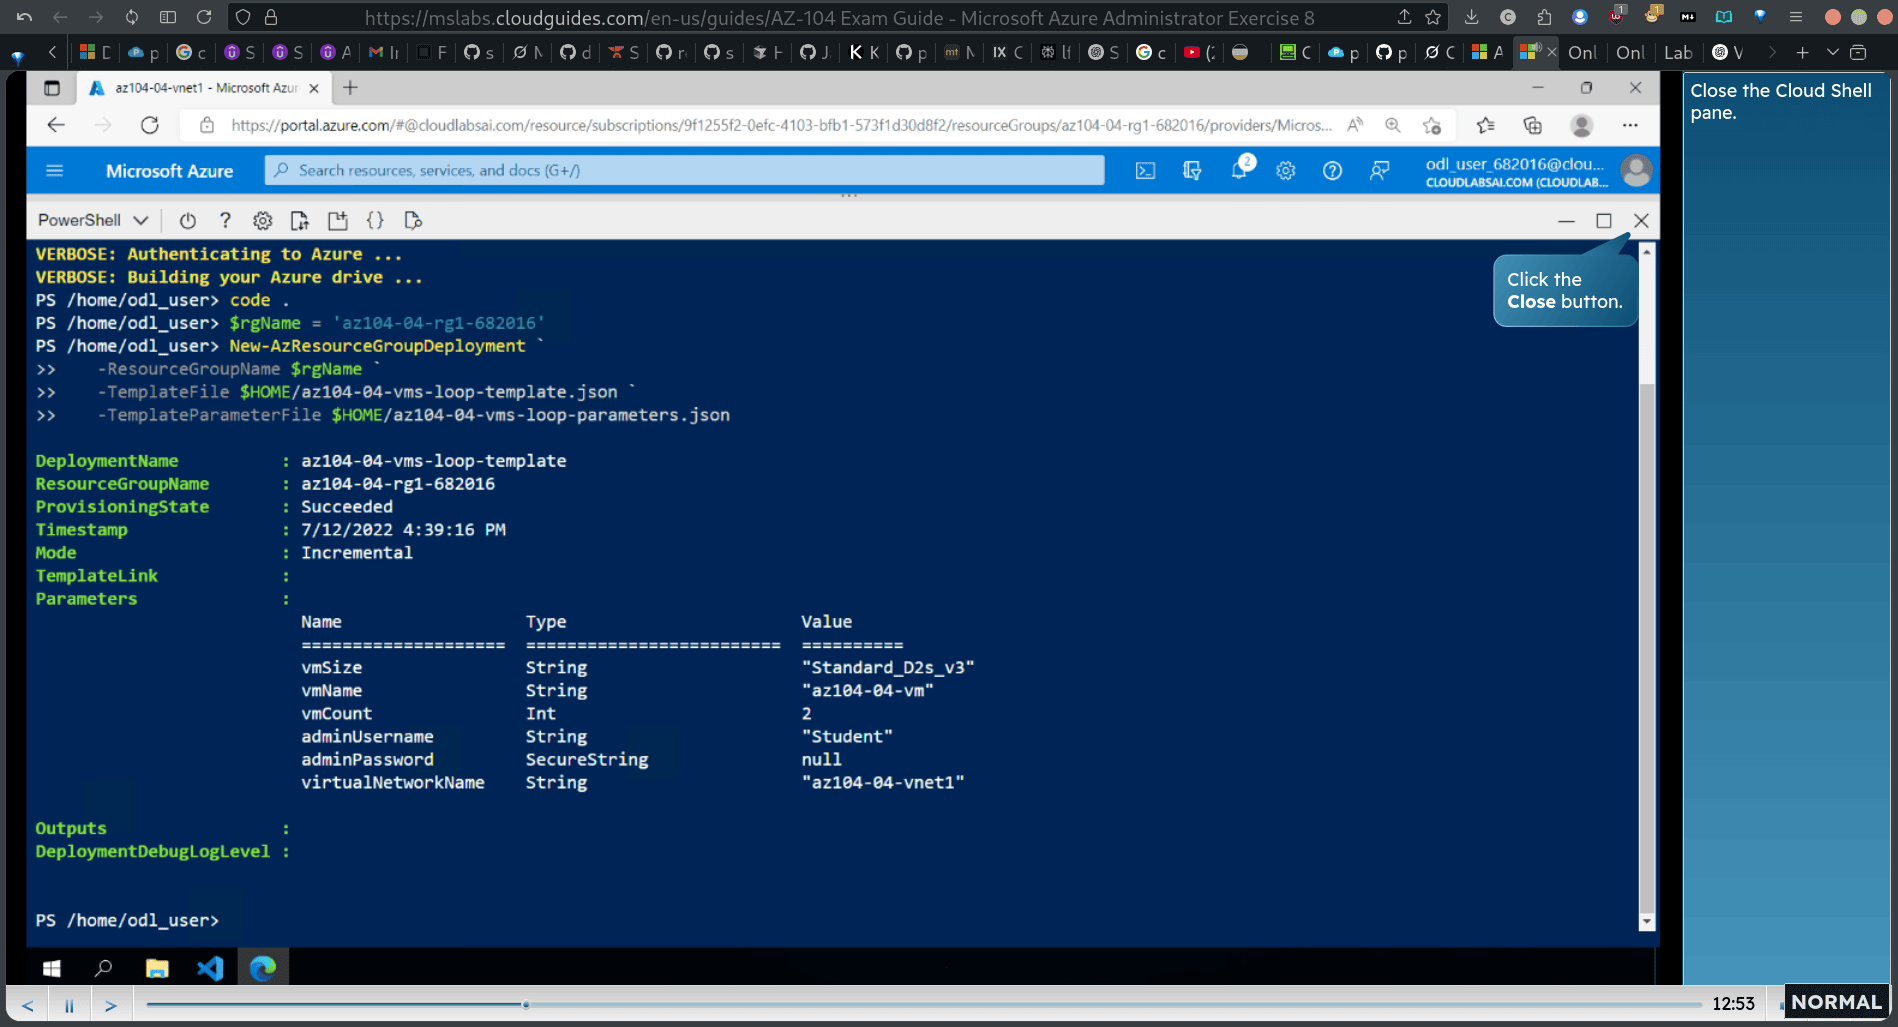The width and height of the screenshot is (1898, 1027).
Task: Open new session icon in Cloud Shell
Action: pos(337,221)
